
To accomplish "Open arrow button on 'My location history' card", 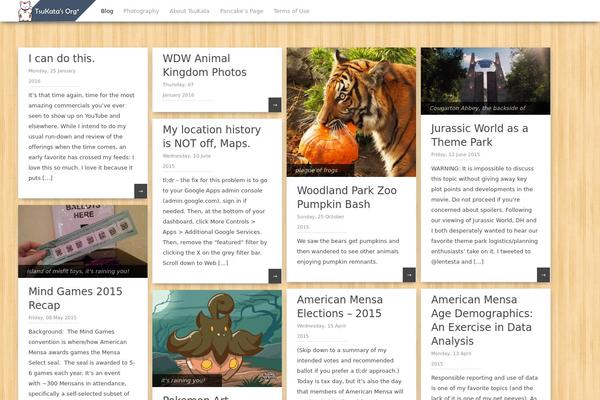I will point(275,276).
